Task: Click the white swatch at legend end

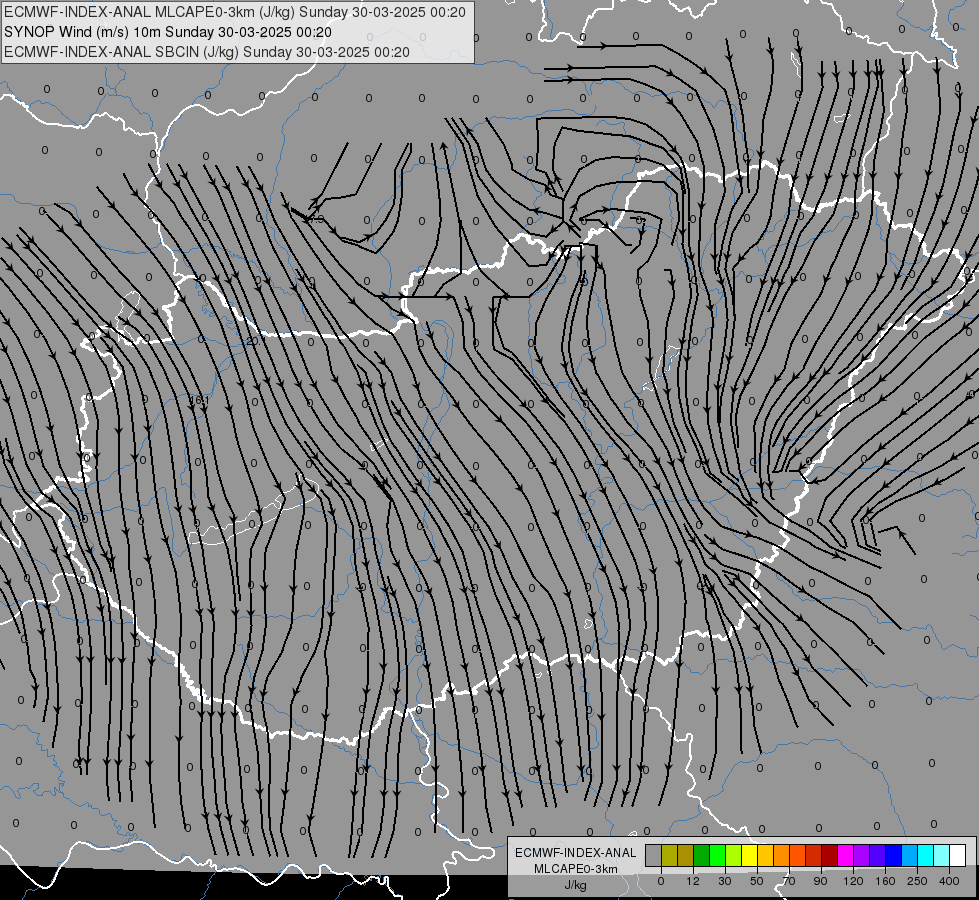Action: 958,856
